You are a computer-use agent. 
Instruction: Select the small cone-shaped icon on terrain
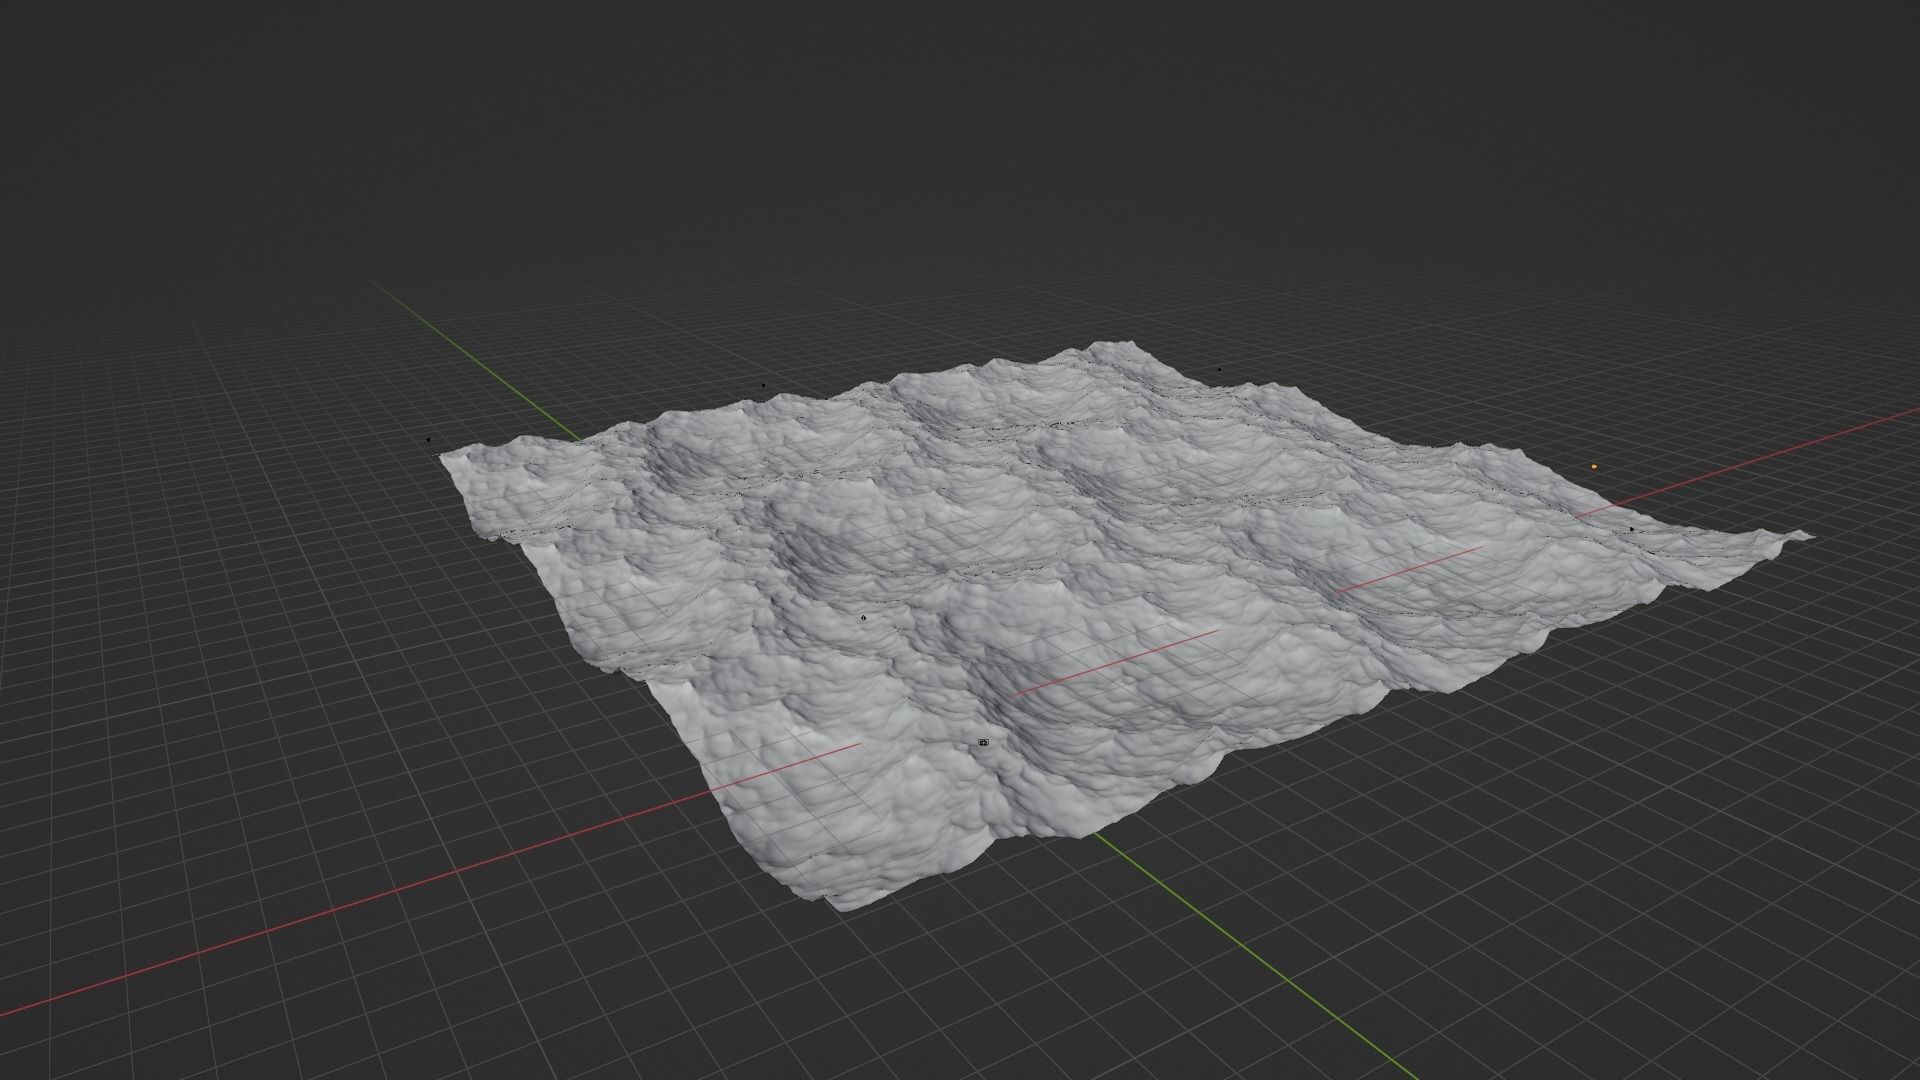863,618
